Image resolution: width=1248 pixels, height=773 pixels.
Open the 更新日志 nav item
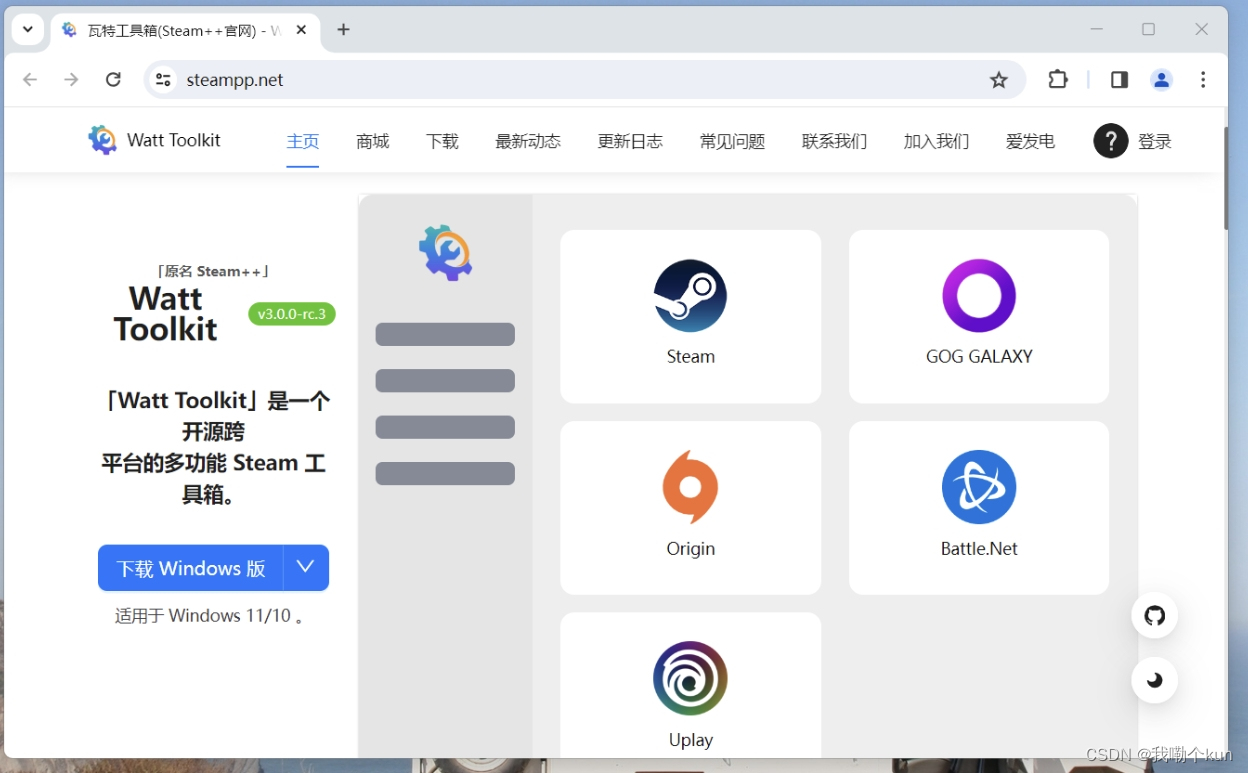pyautogui.click(x=630, y=141)
